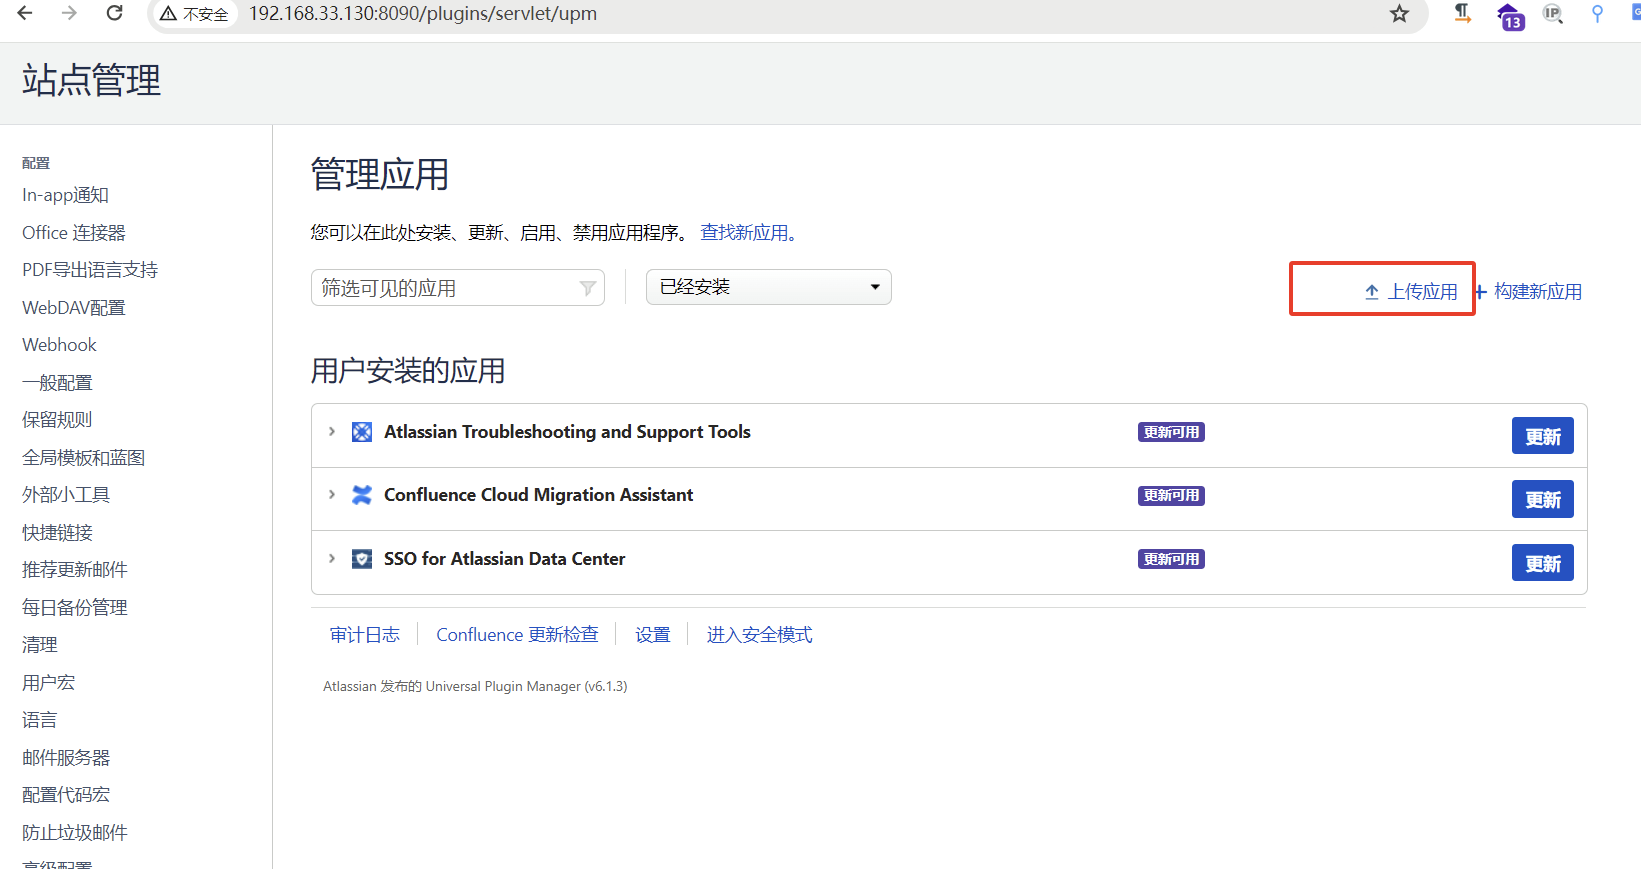Open 用户宏 in sidebar
Image resolution: width=1641 pixels, height=869 pixels.
pyautogui.click(x=49, y=683)
